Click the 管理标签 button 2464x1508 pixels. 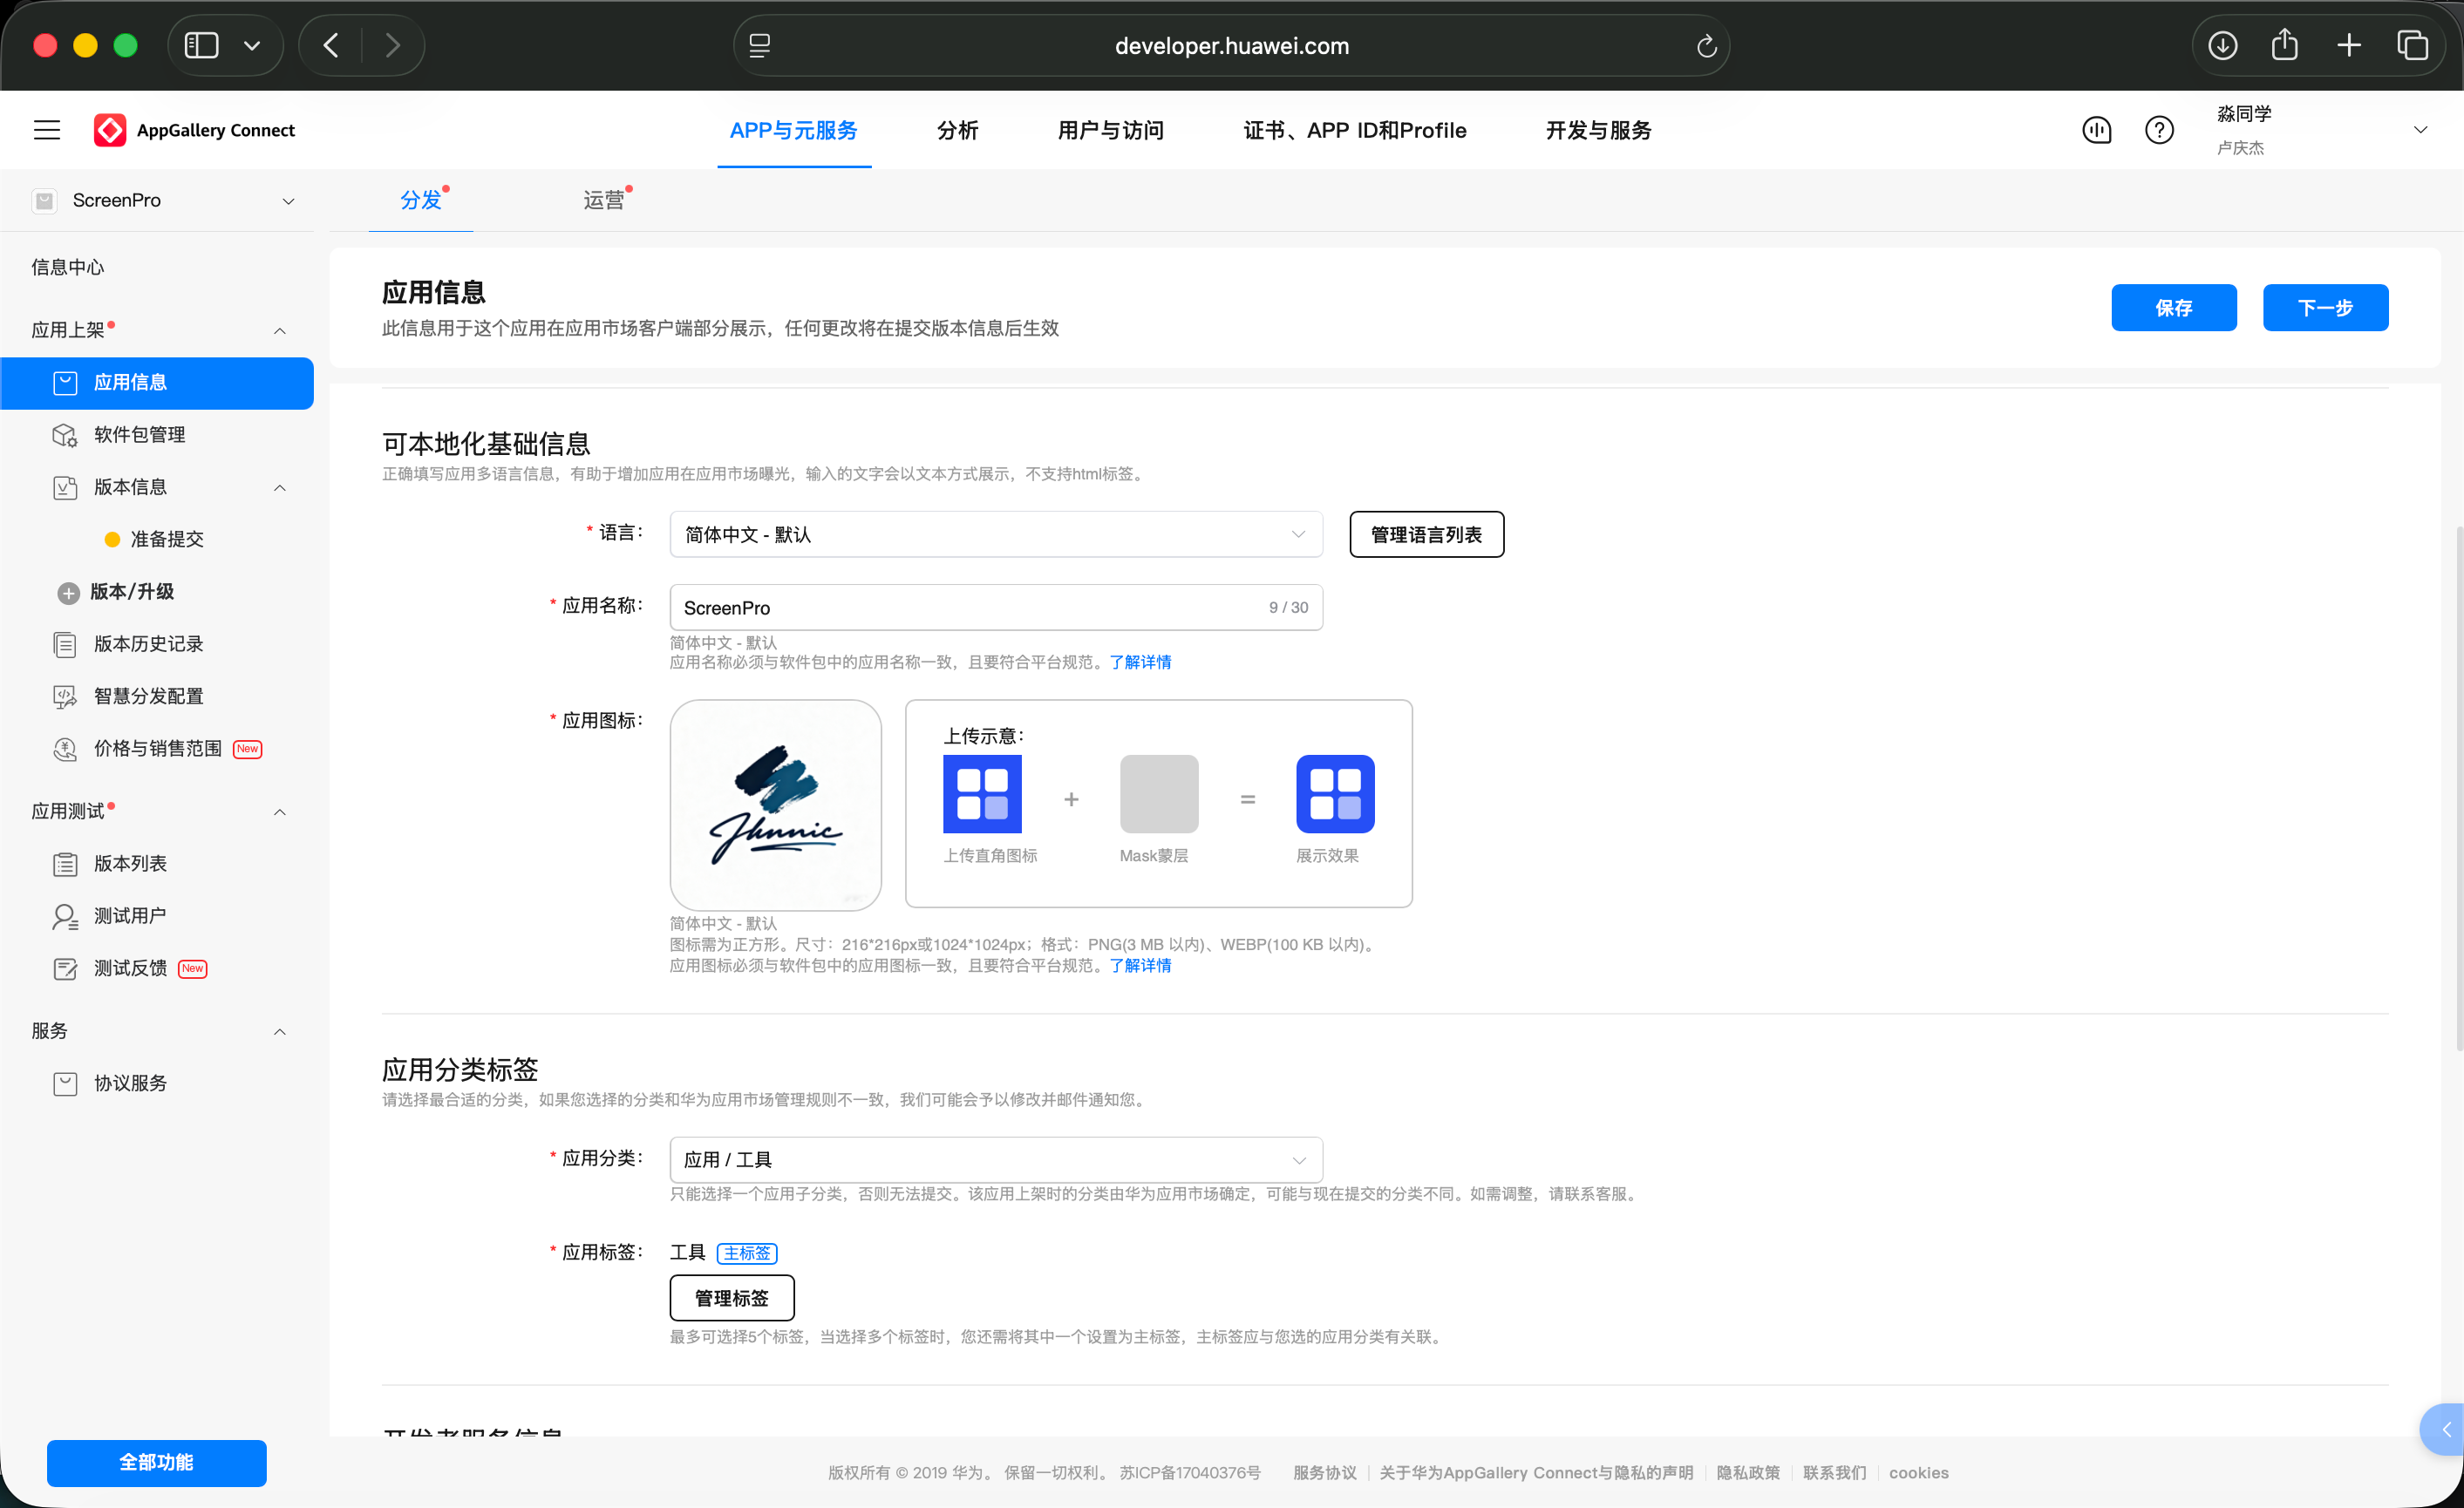[x=731, y=1297]
